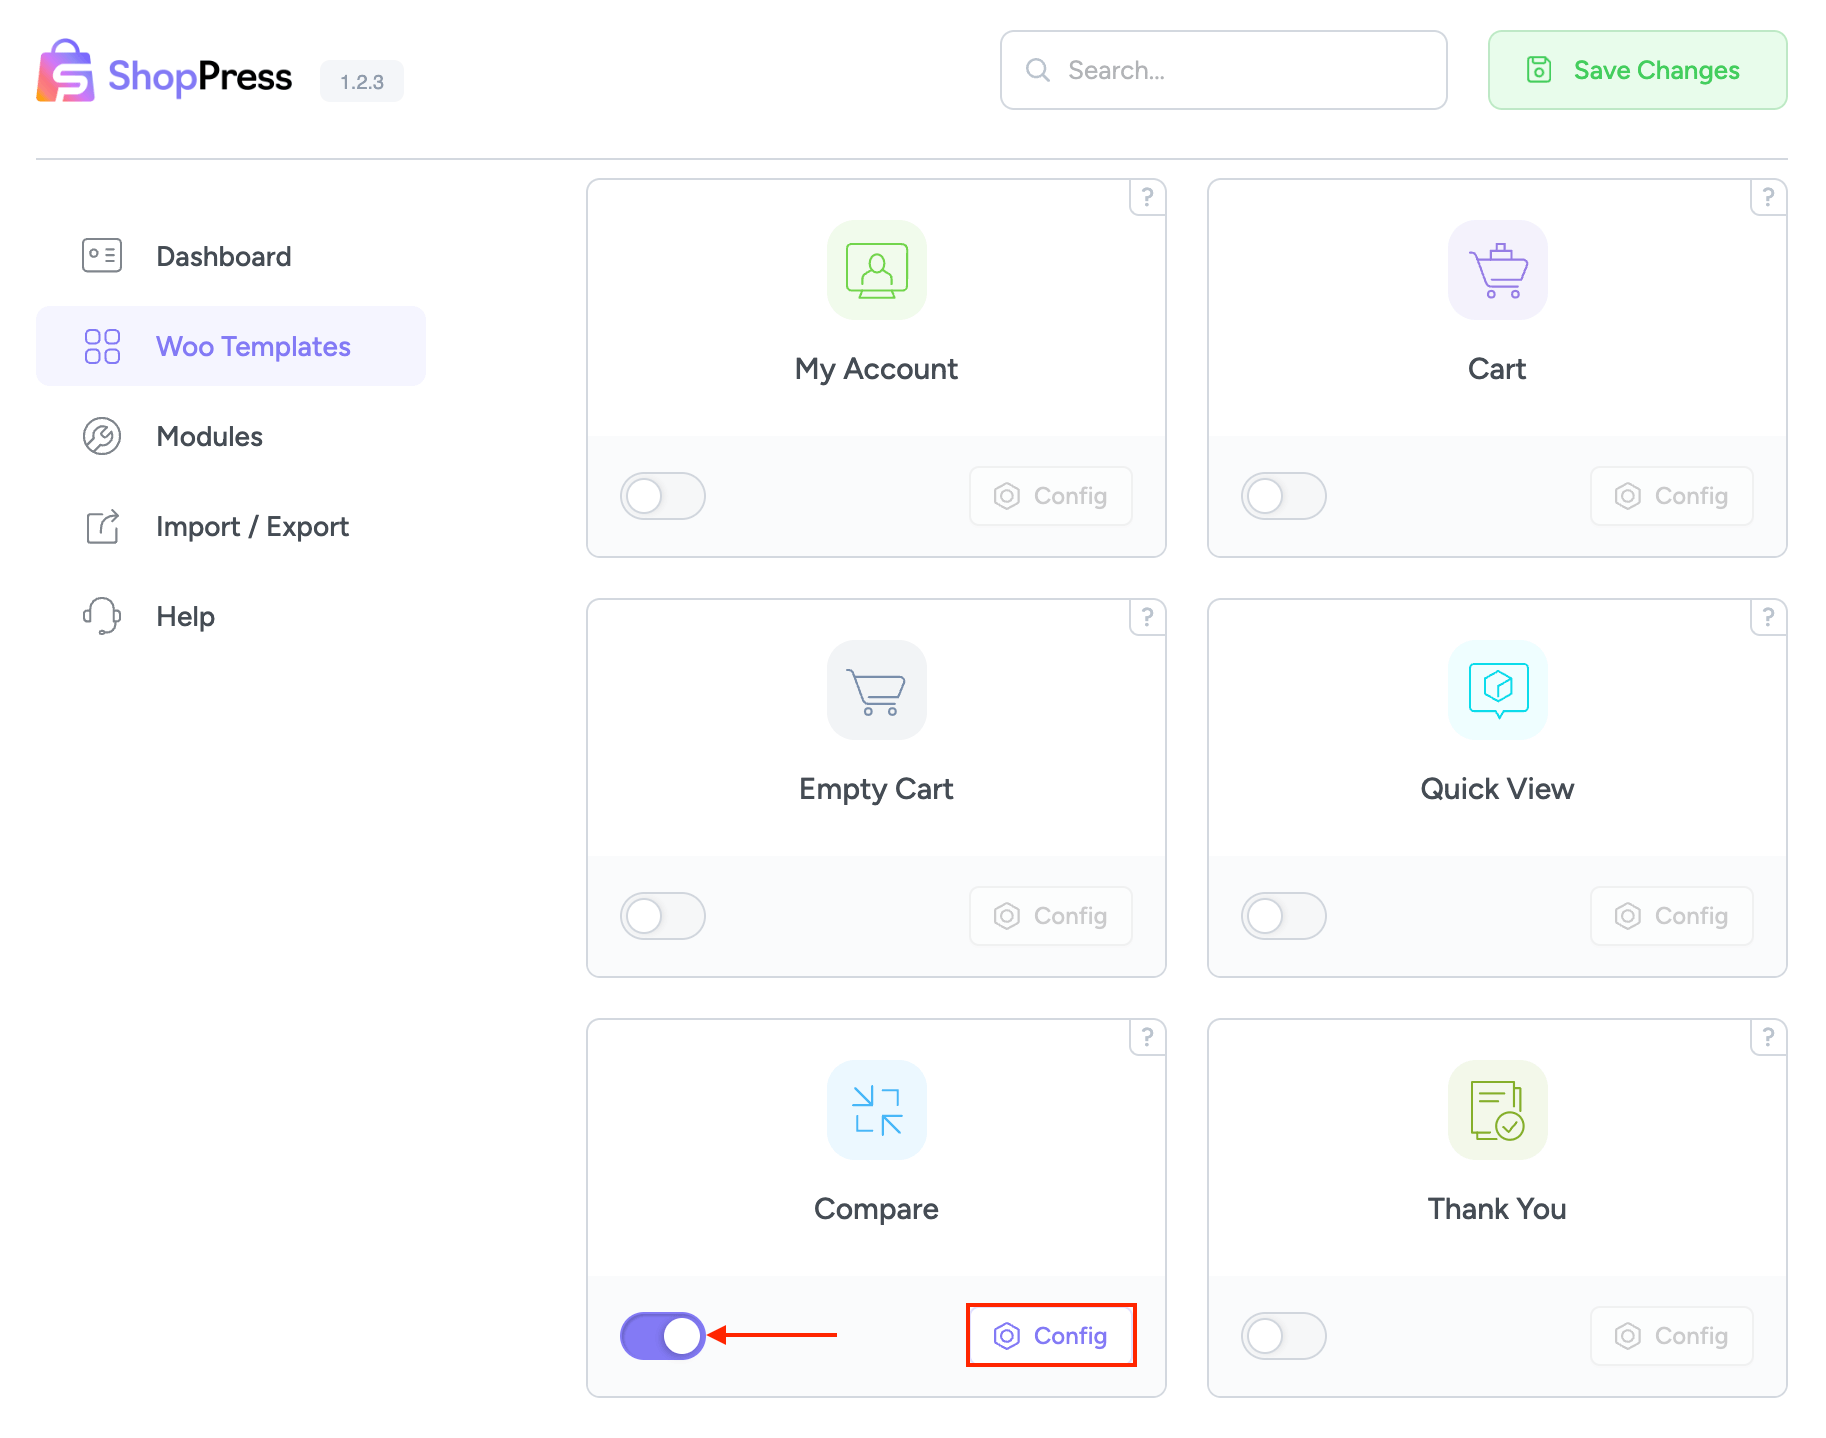
Task: Click the Empty Cart icon
Action: pos(876,691)
